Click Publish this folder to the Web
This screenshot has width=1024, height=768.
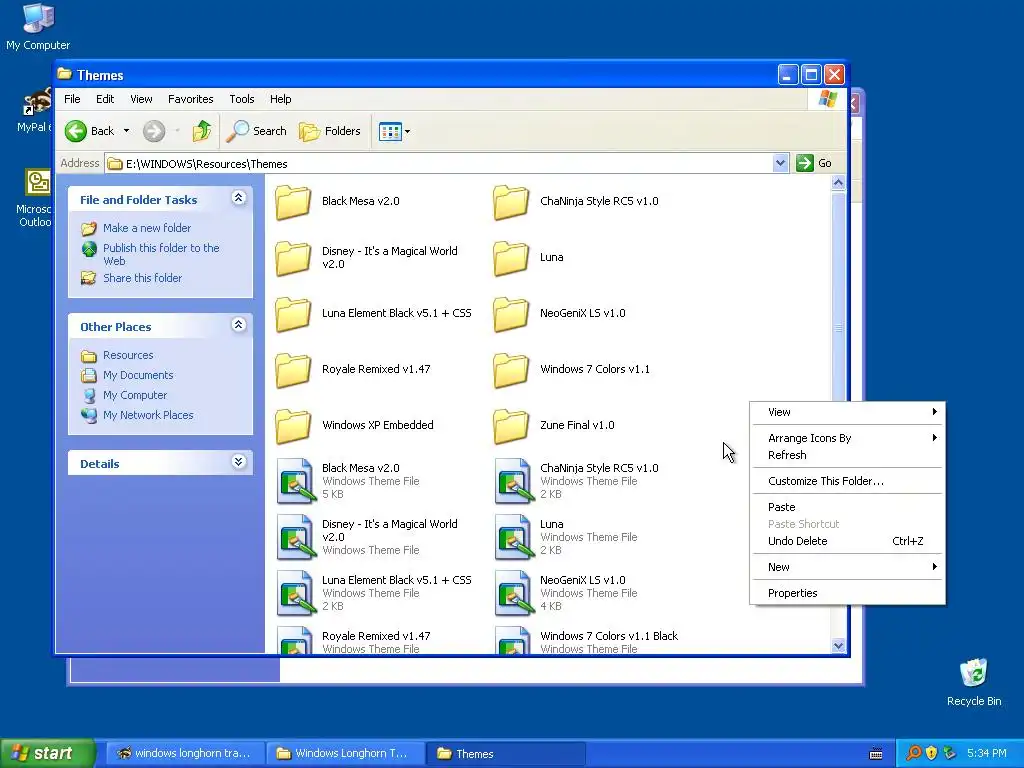[x=161, y=255]
